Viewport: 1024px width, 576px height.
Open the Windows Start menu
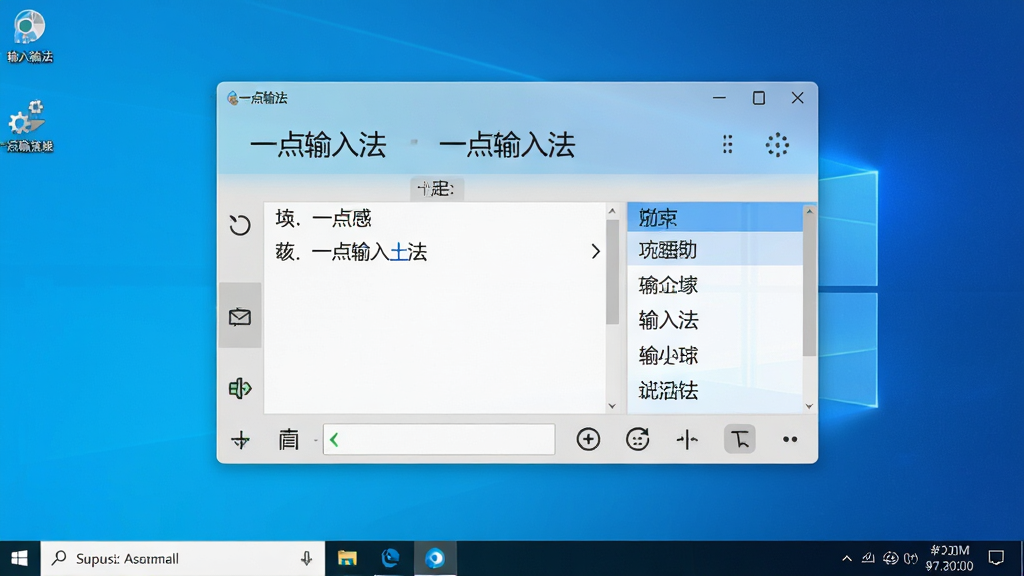(20, 558)
